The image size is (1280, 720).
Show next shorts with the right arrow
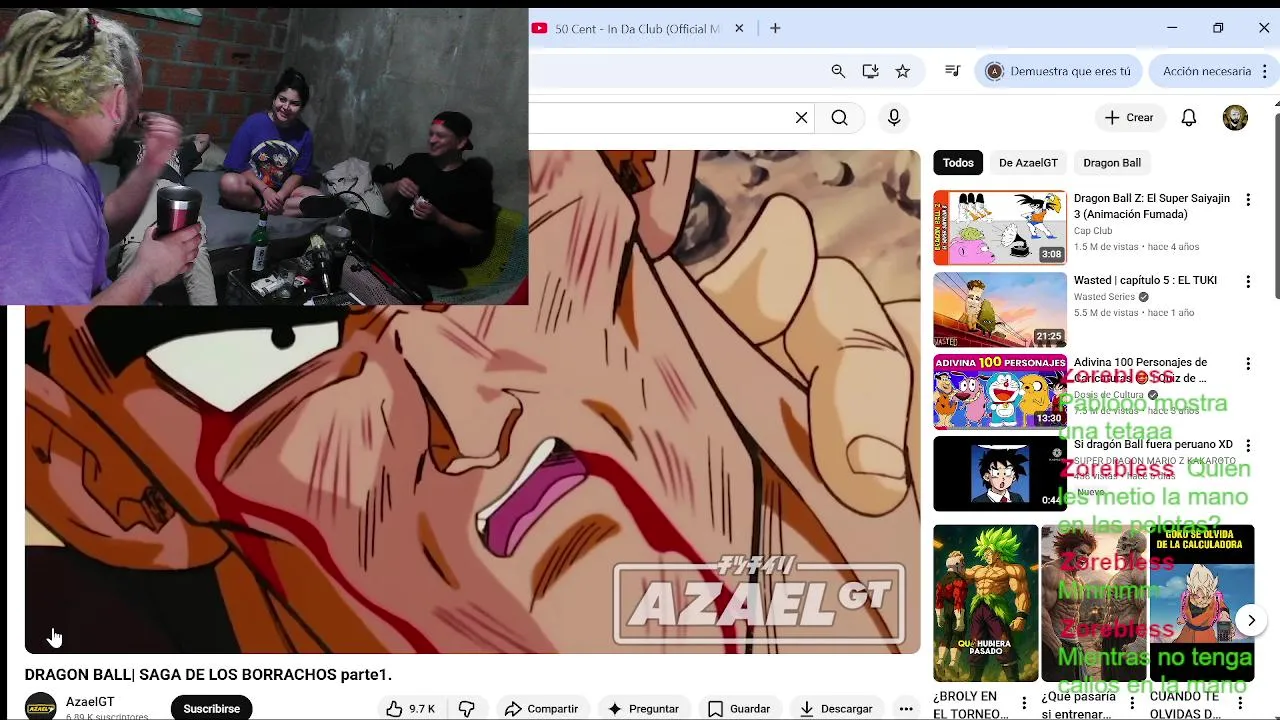[1251, 620]
